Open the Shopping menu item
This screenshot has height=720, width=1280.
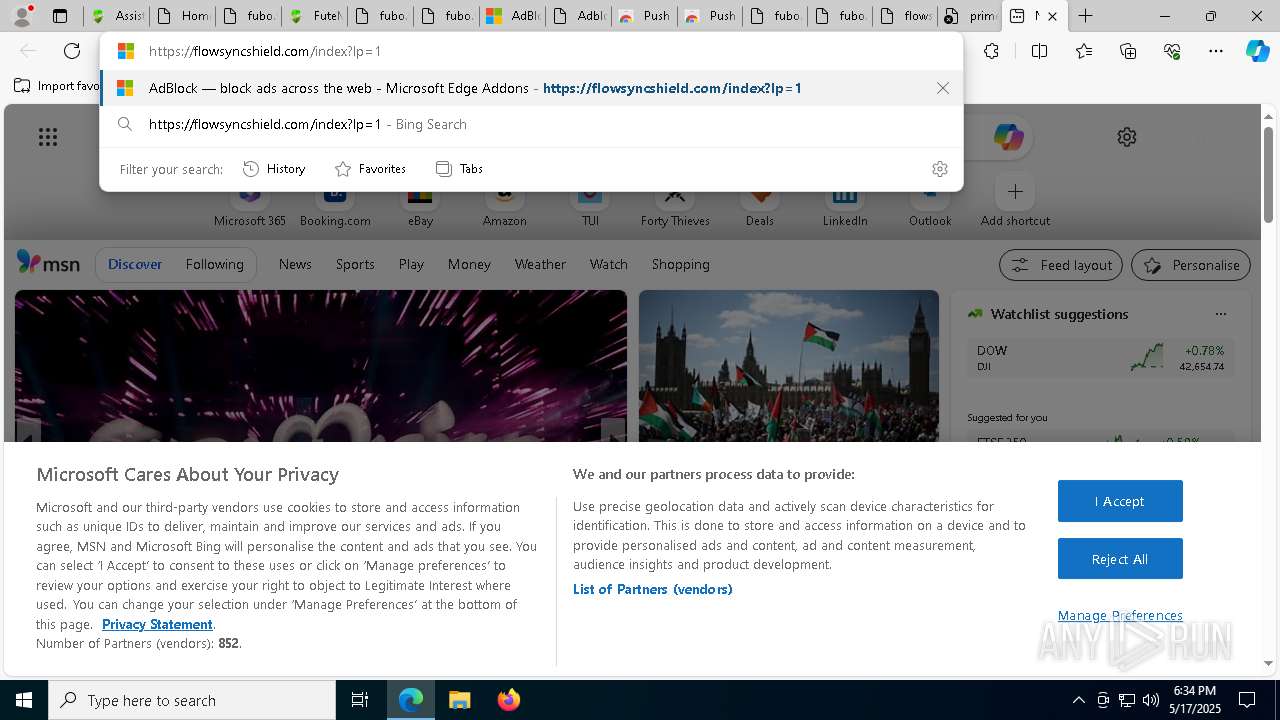[681, 264]
